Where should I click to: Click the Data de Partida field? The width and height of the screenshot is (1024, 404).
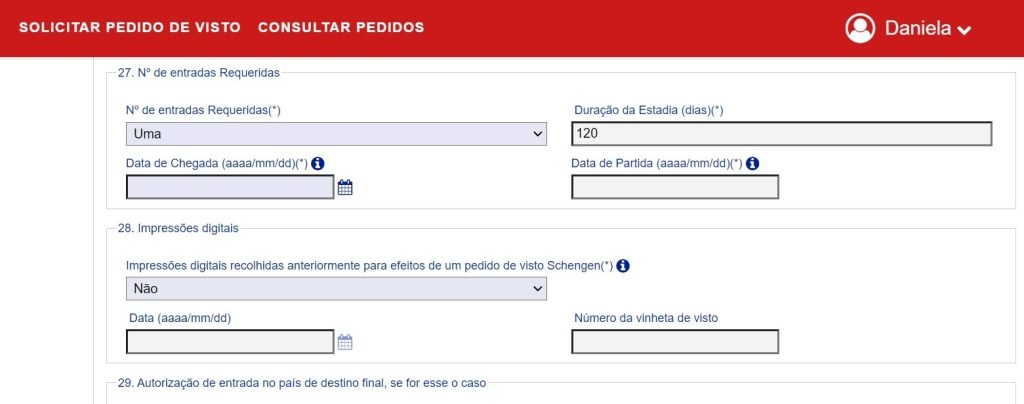tap(675, 187)
